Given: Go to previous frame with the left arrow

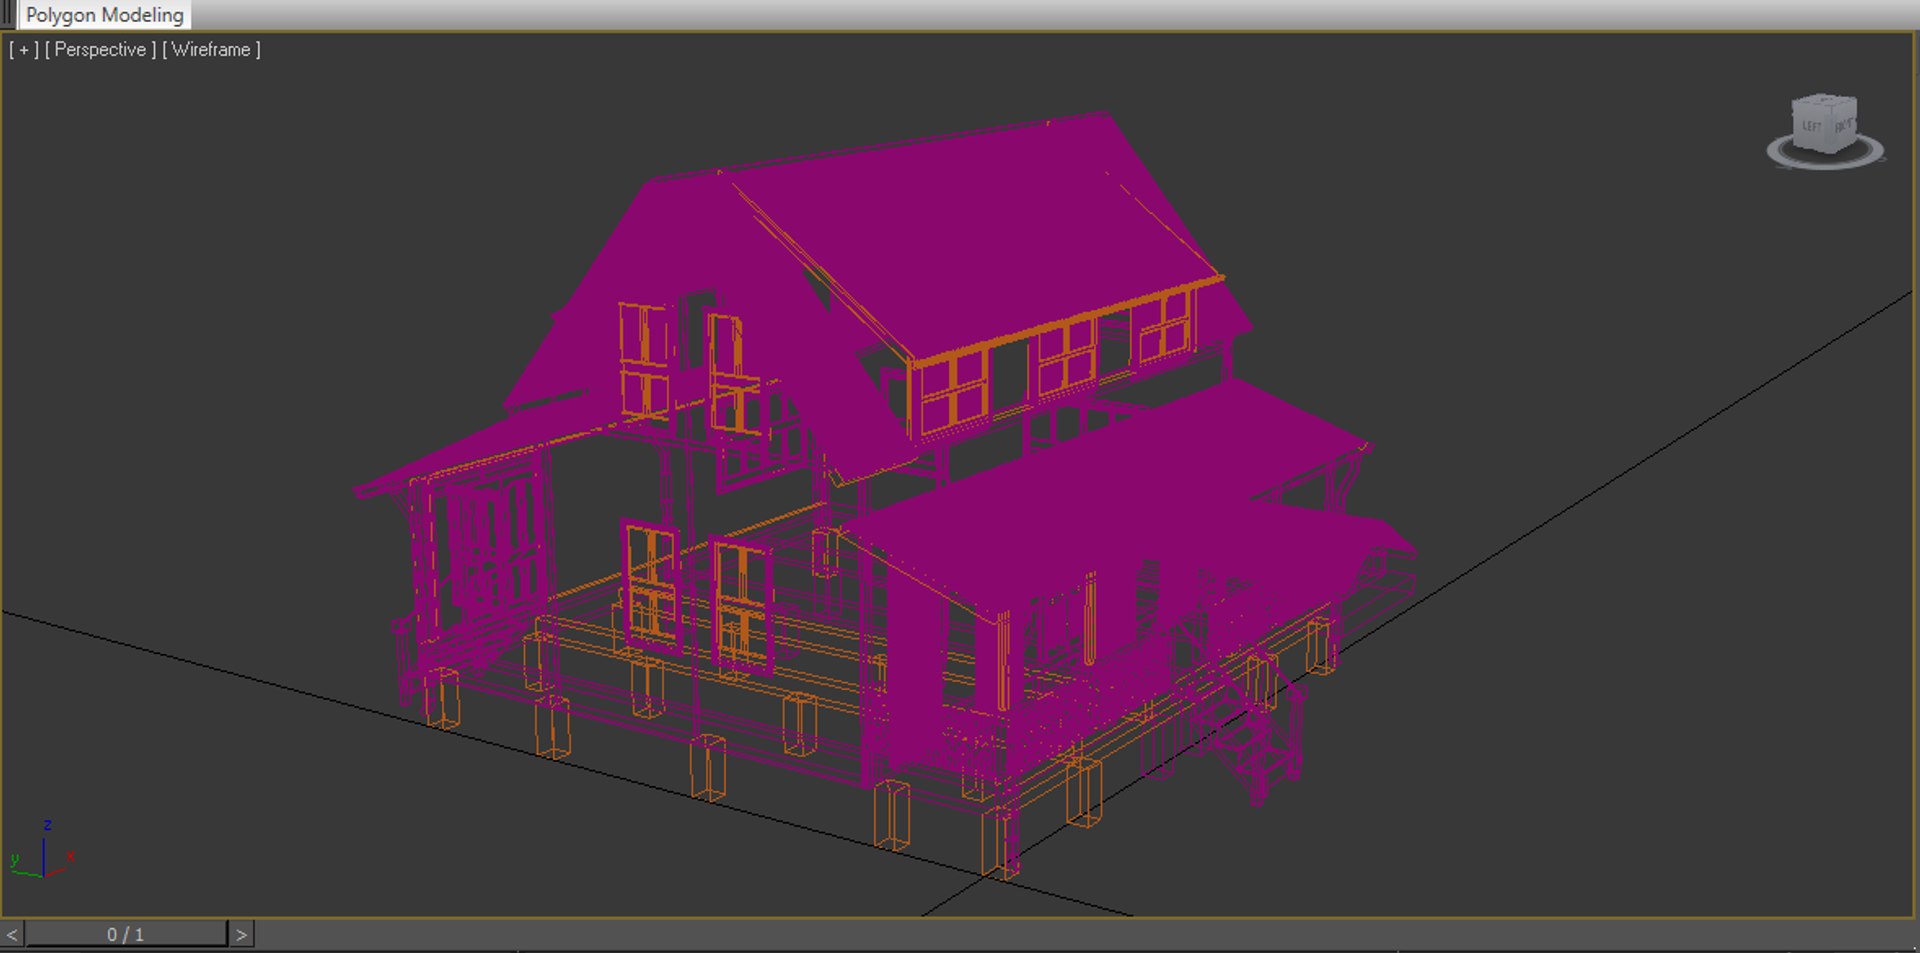Looking at the screenshot, I should [x=12, y=934].
